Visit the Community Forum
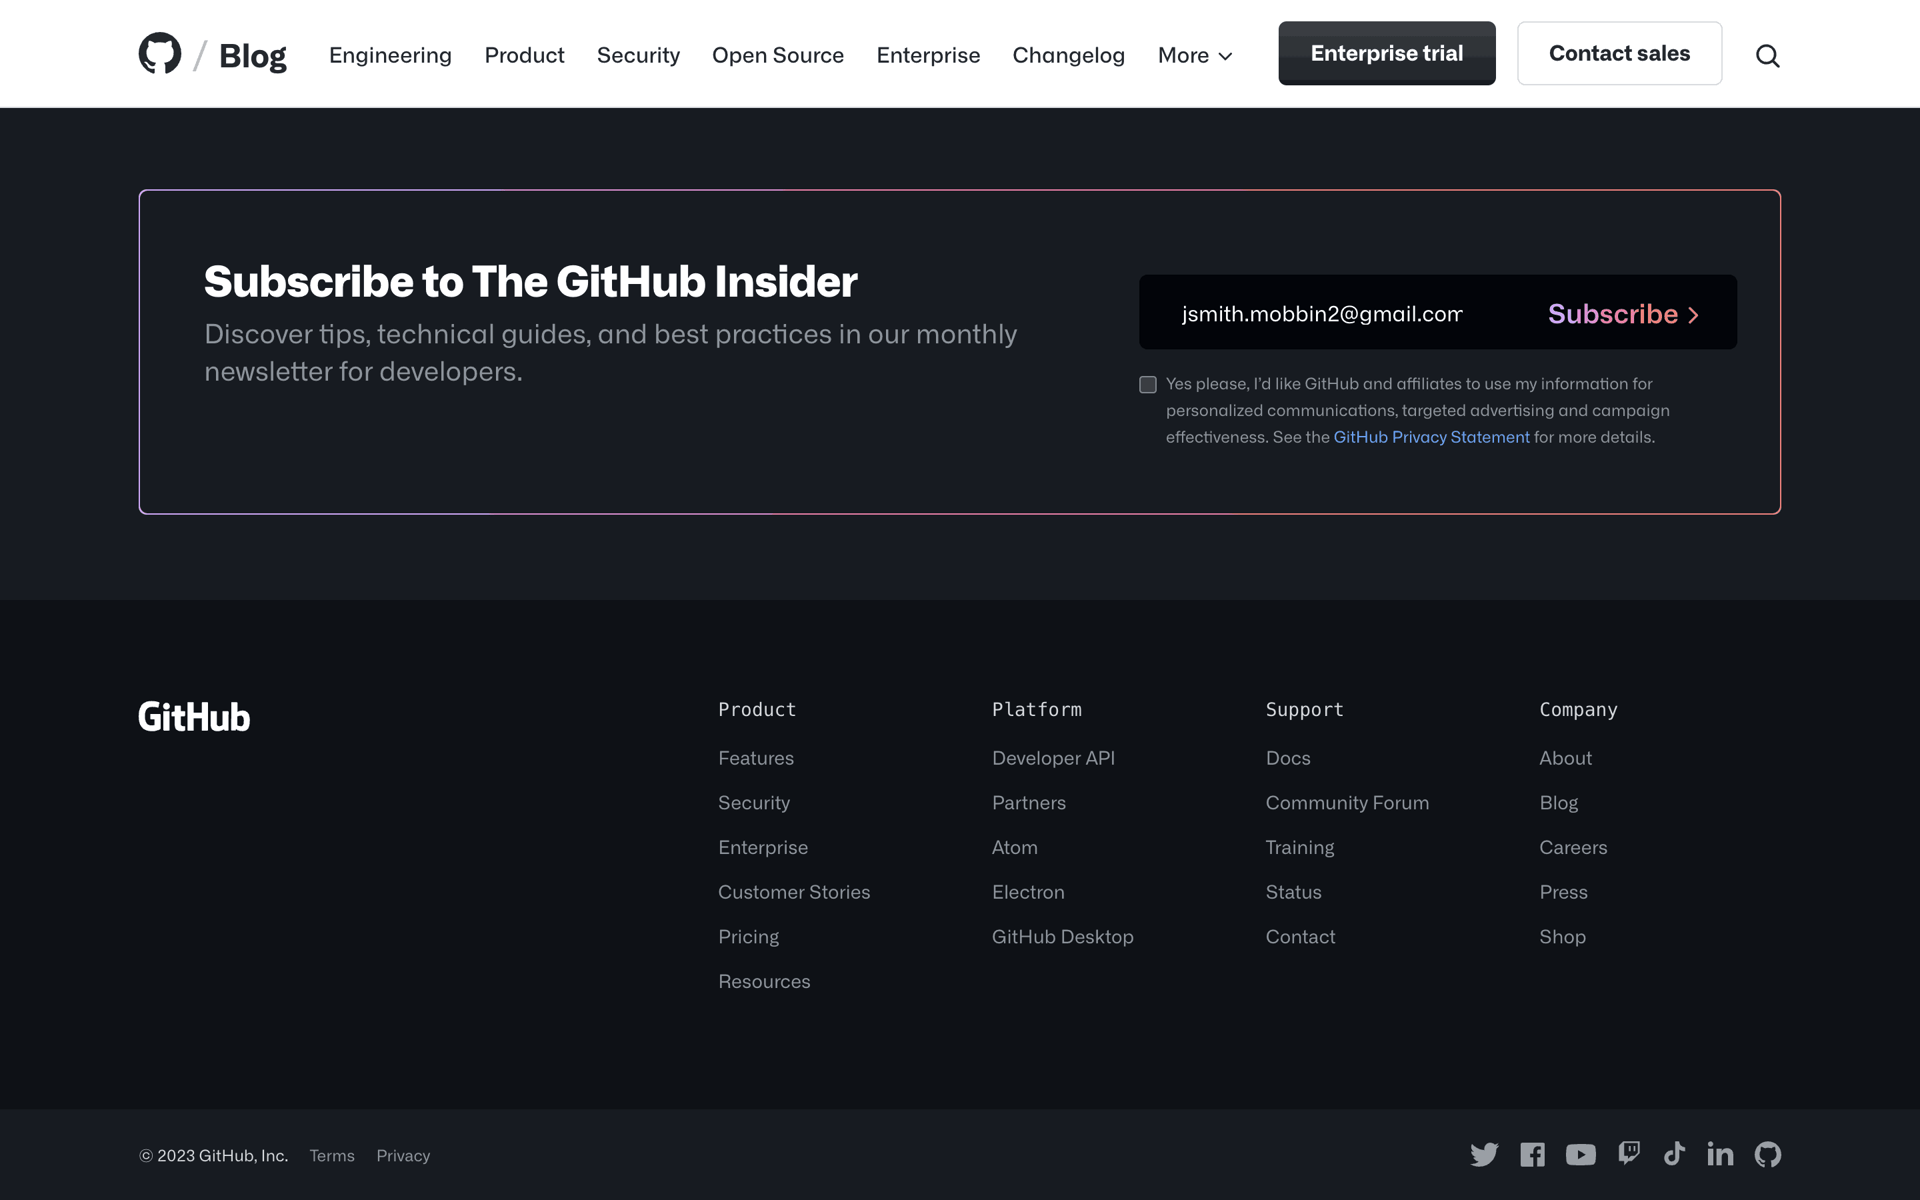1920x1200 pixels. (x=1347, y=803)
